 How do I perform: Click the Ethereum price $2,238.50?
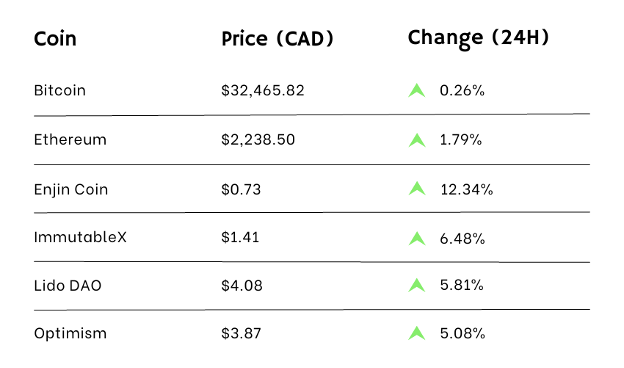tap(258, 140)
